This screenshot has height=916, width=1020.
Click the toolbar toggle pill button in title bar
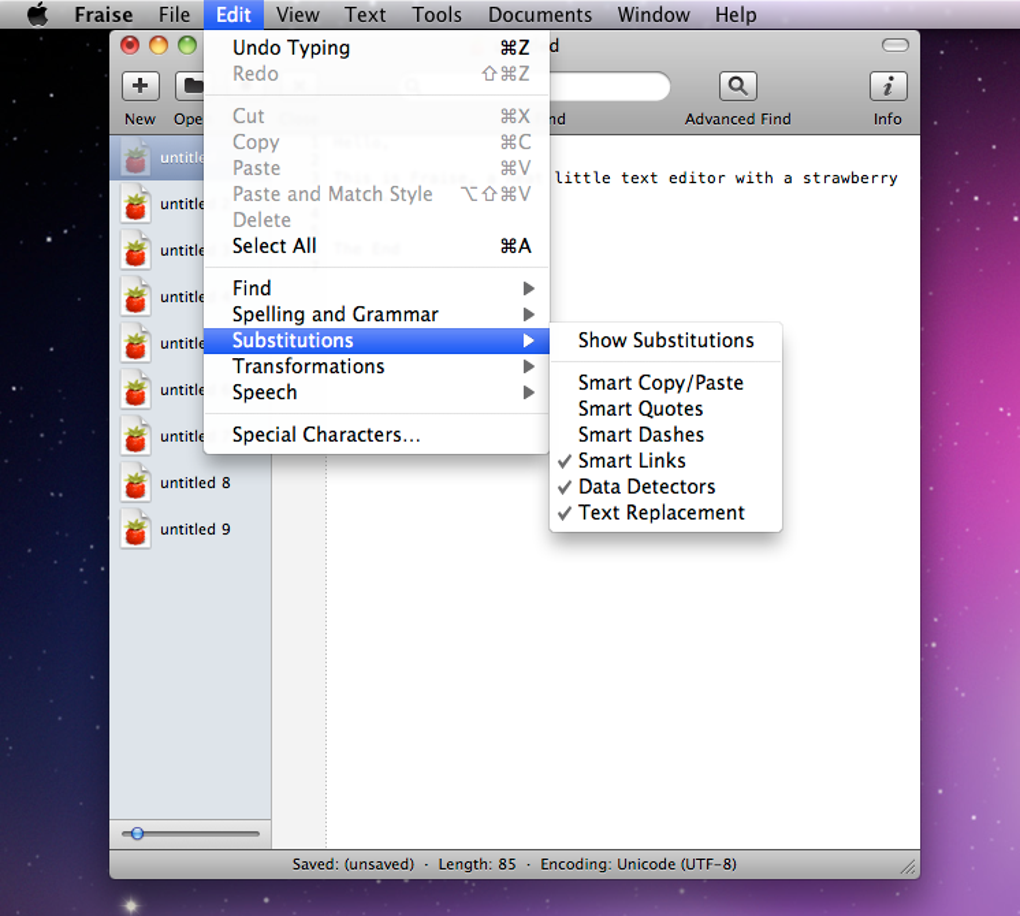tap(895, 45)
